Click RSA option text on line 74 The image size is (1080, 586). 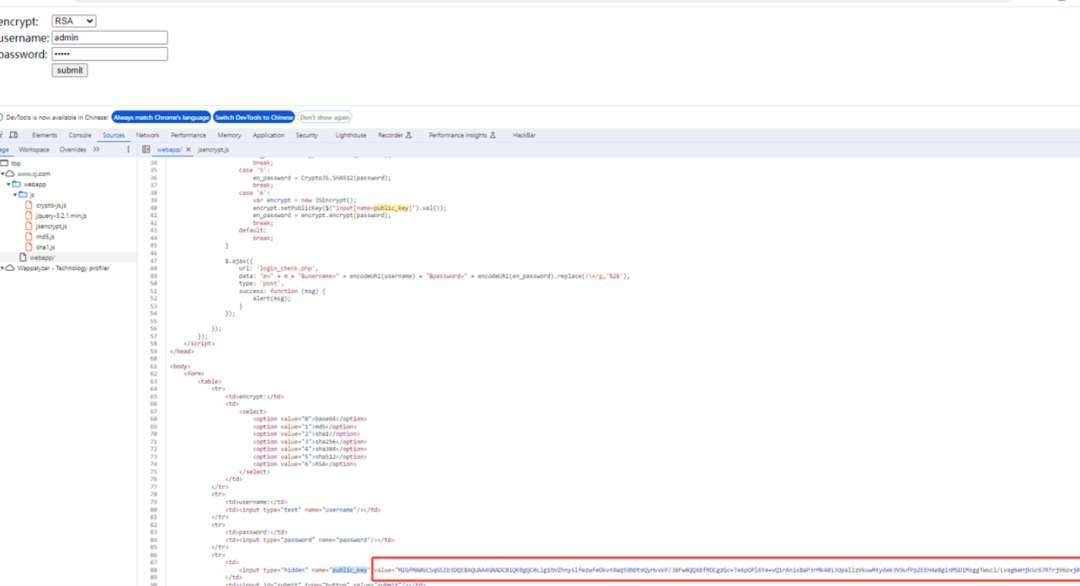(320, 464)
